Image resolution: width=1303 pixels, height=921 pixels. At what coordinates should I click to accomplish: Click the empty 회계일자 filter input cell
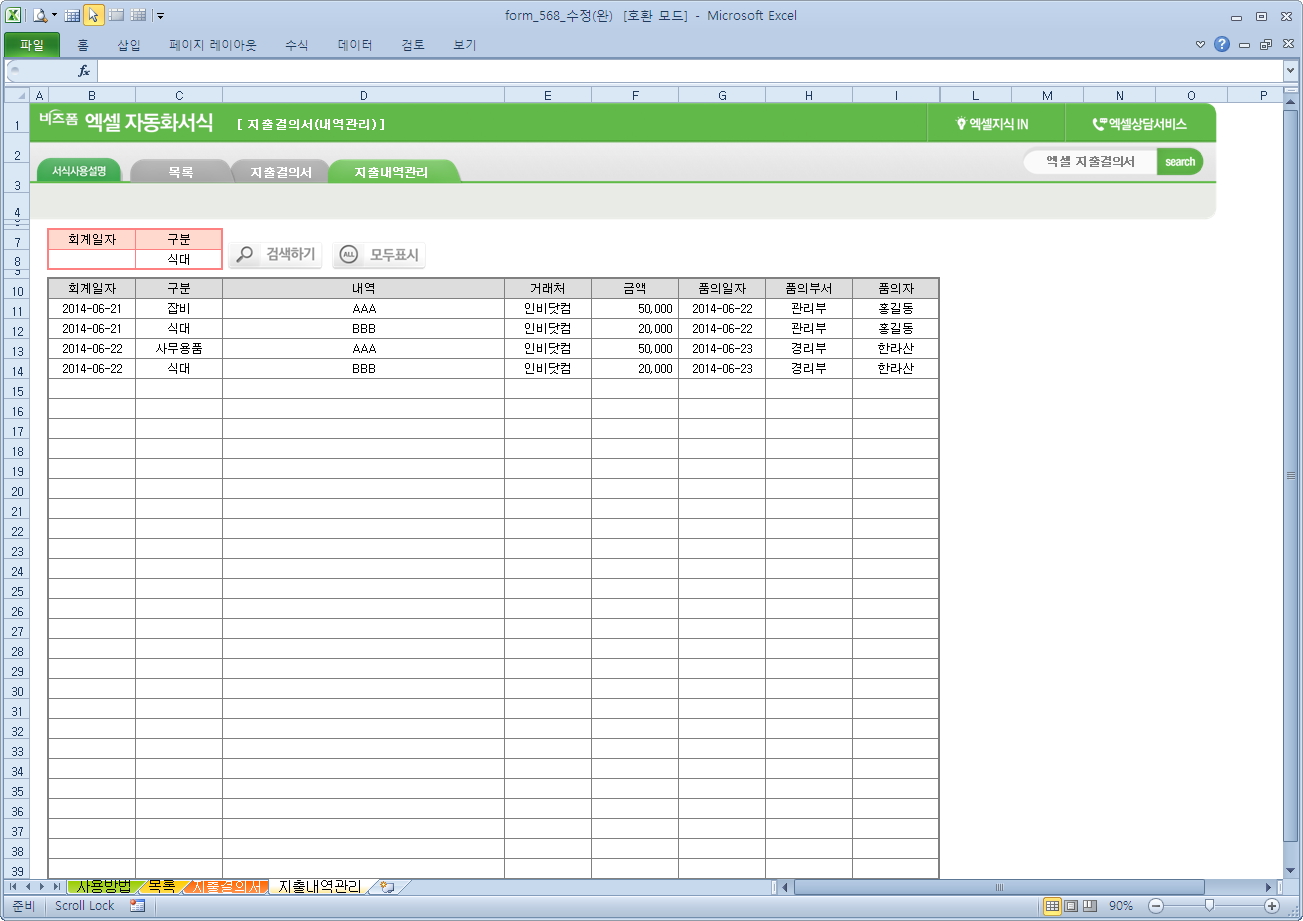[92, 260]
